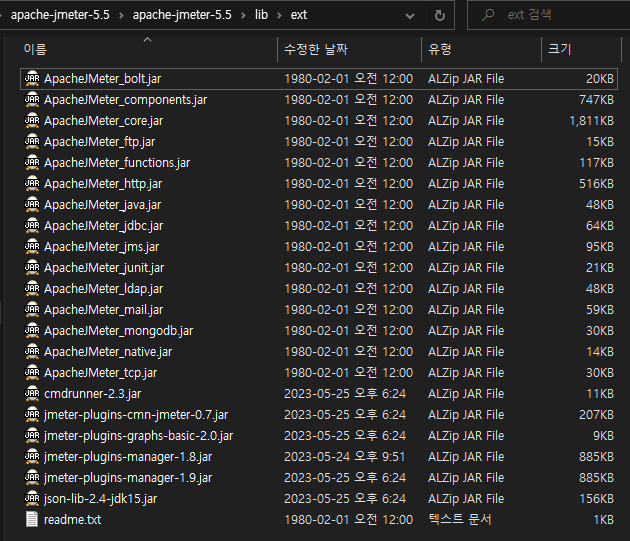630x541 pixels.
Task: Select file name ApacheJMeter_mongodb.jar
Action: click(x=119, y=330)
